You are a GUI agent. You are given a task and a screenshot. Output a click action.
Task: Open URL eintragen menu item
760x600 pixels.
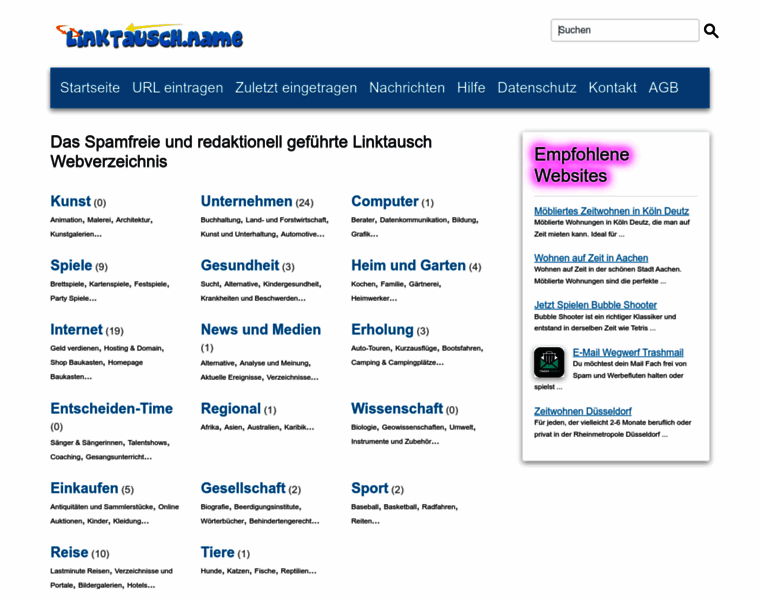click(177, 88)
